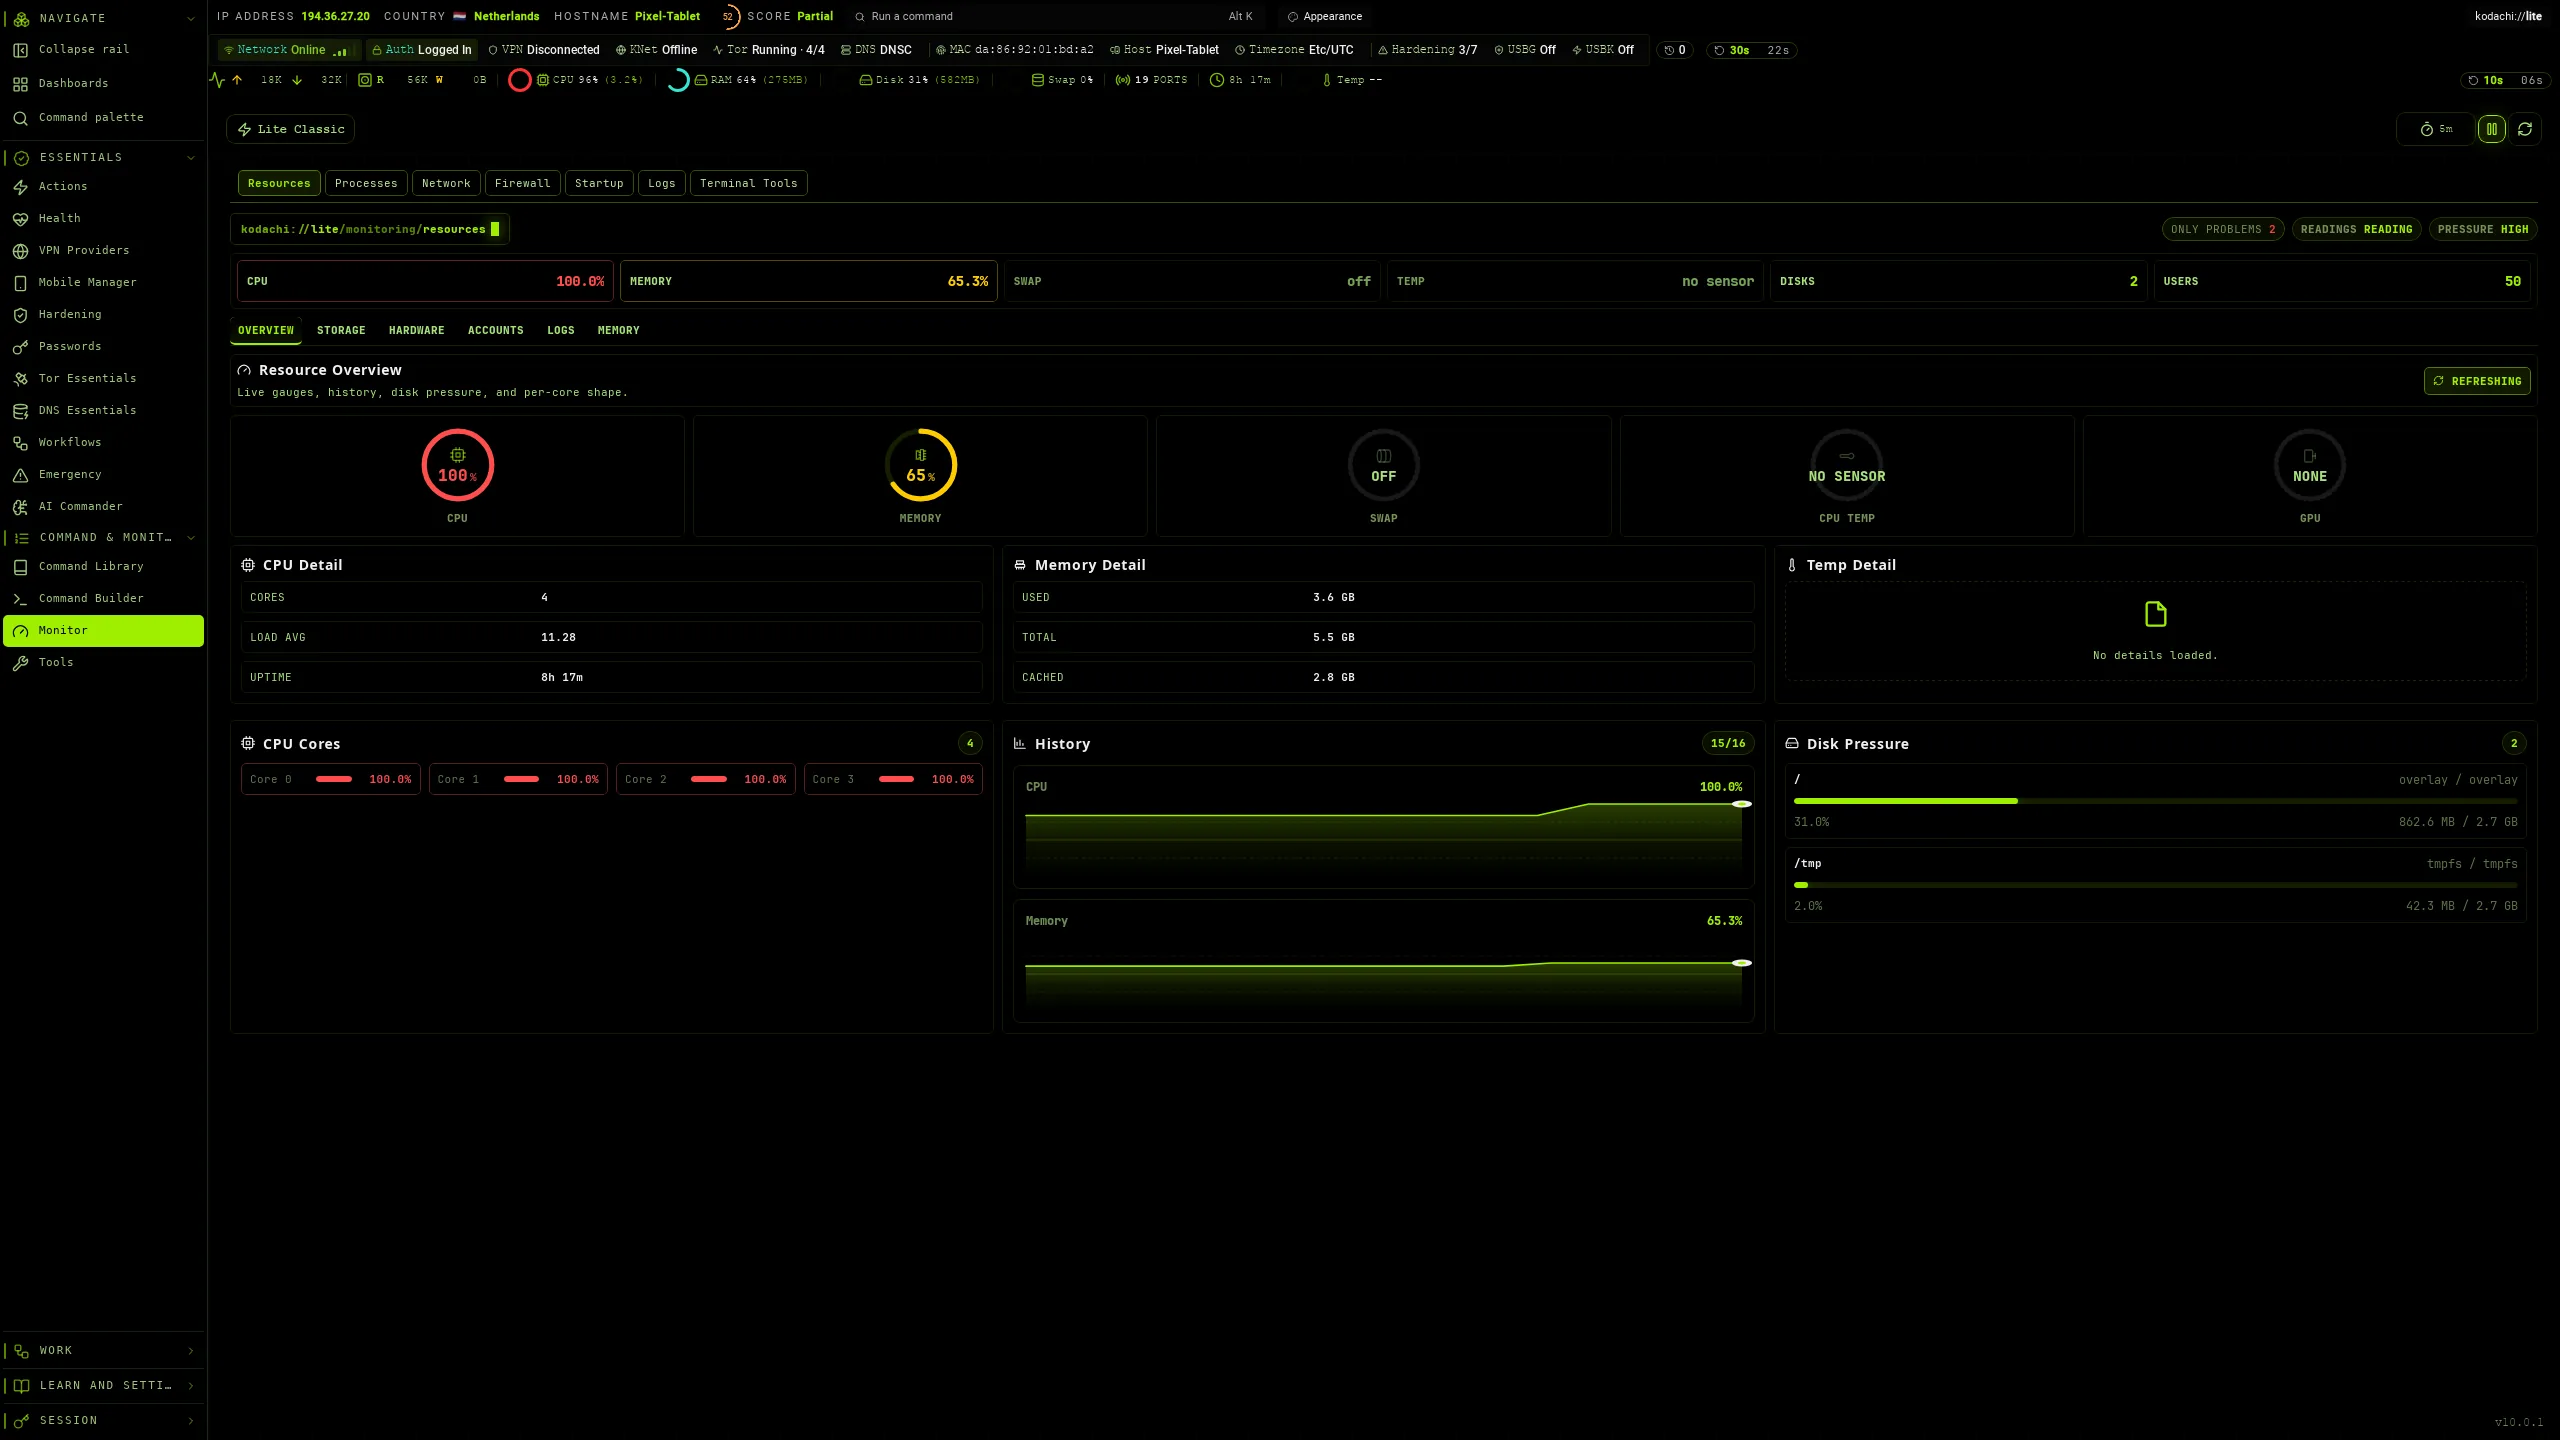Open Mobile Manager
2560x1440 pixels.
point(103,283)
